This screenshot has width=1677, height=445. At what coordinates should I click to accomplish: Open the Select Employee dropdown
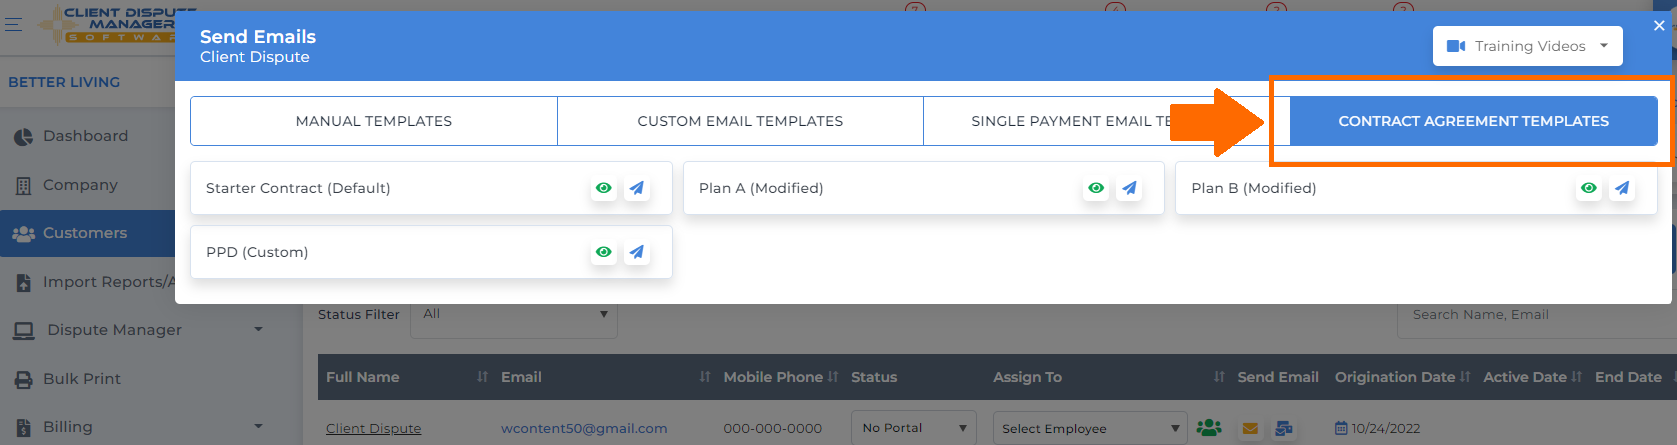[x=1090, y=428]
